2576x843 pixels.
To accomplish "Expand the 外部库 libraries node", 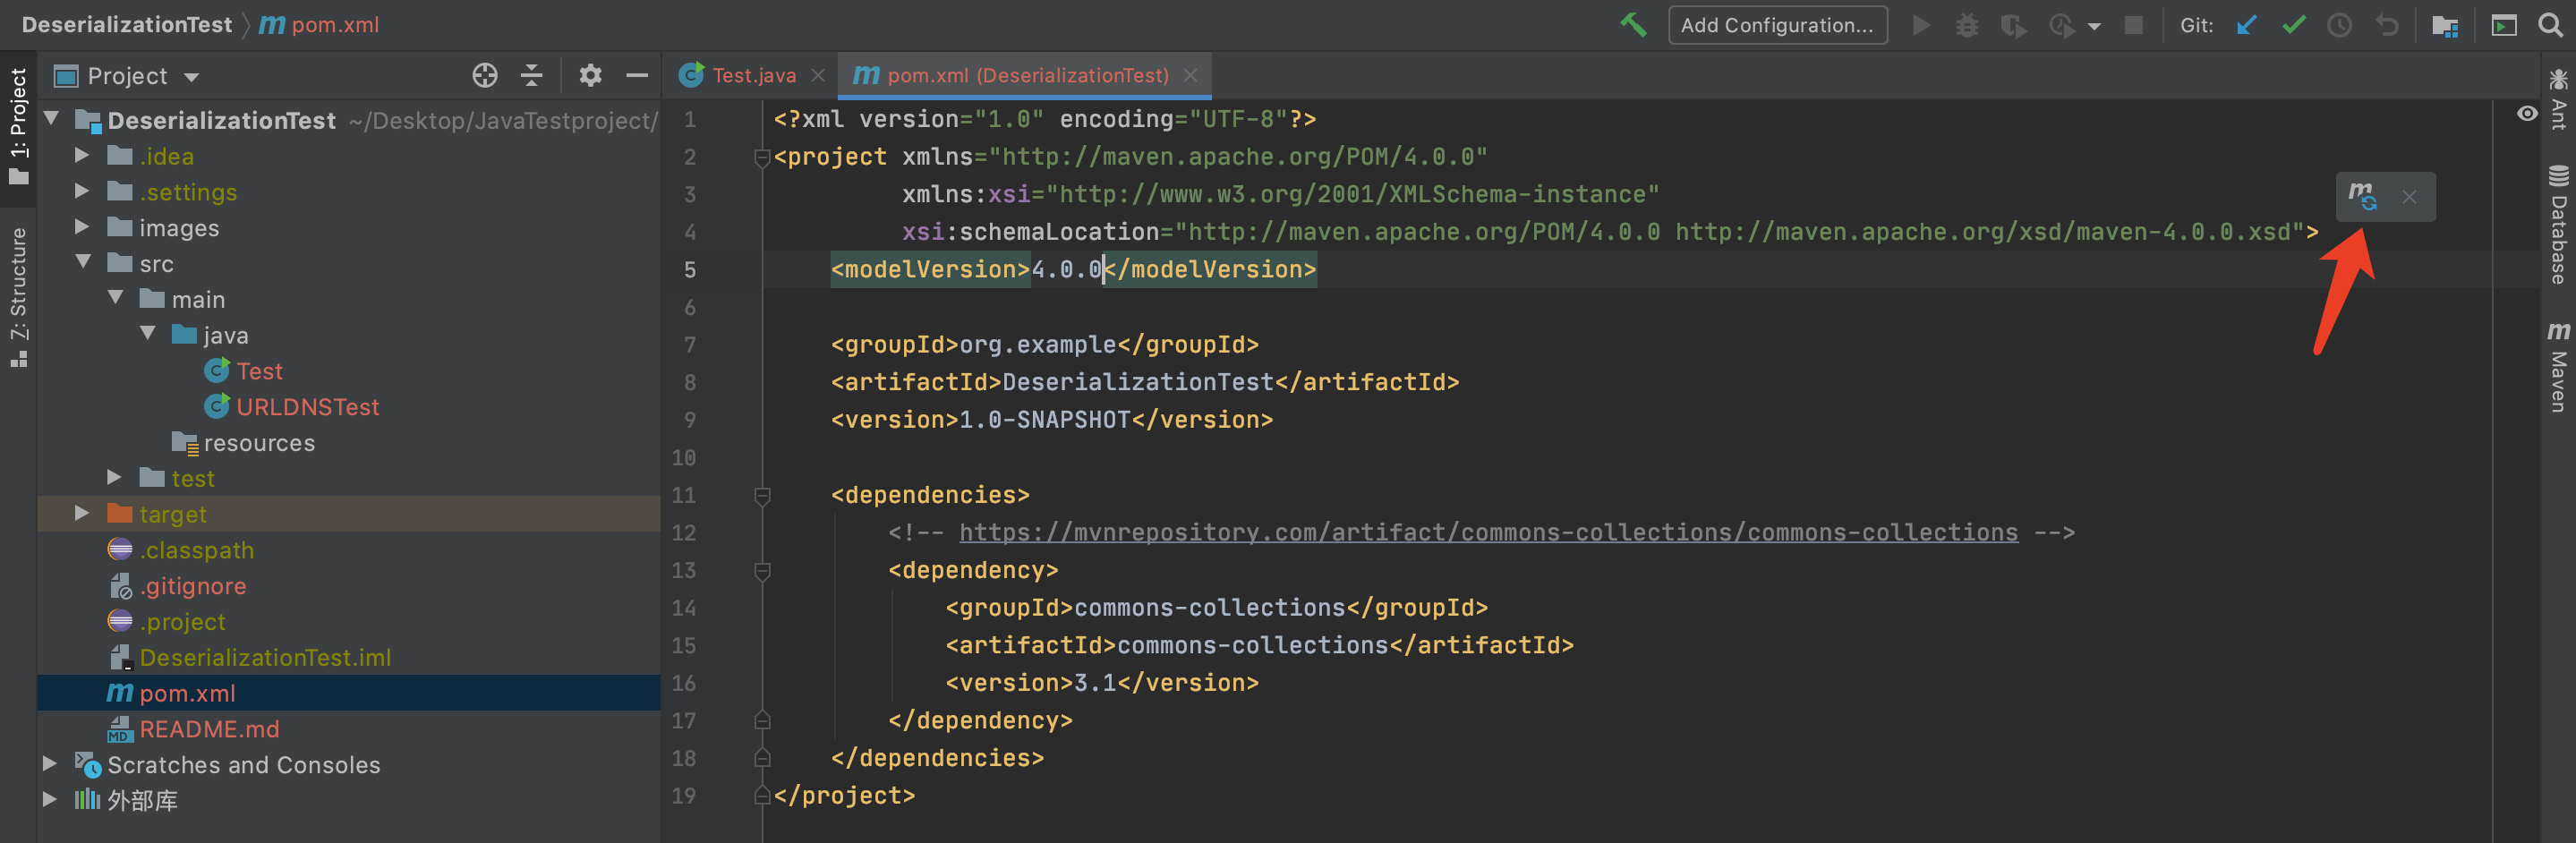I will (50, 799).
